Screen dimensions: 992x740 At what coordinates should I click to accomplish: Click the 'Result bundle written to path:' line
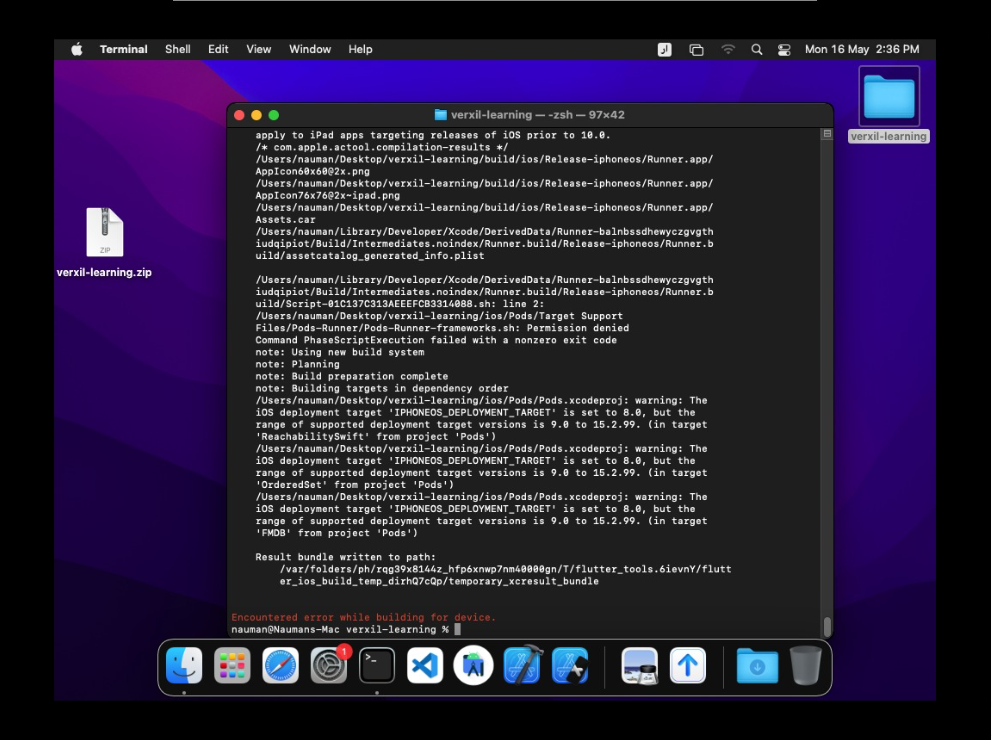345,557
